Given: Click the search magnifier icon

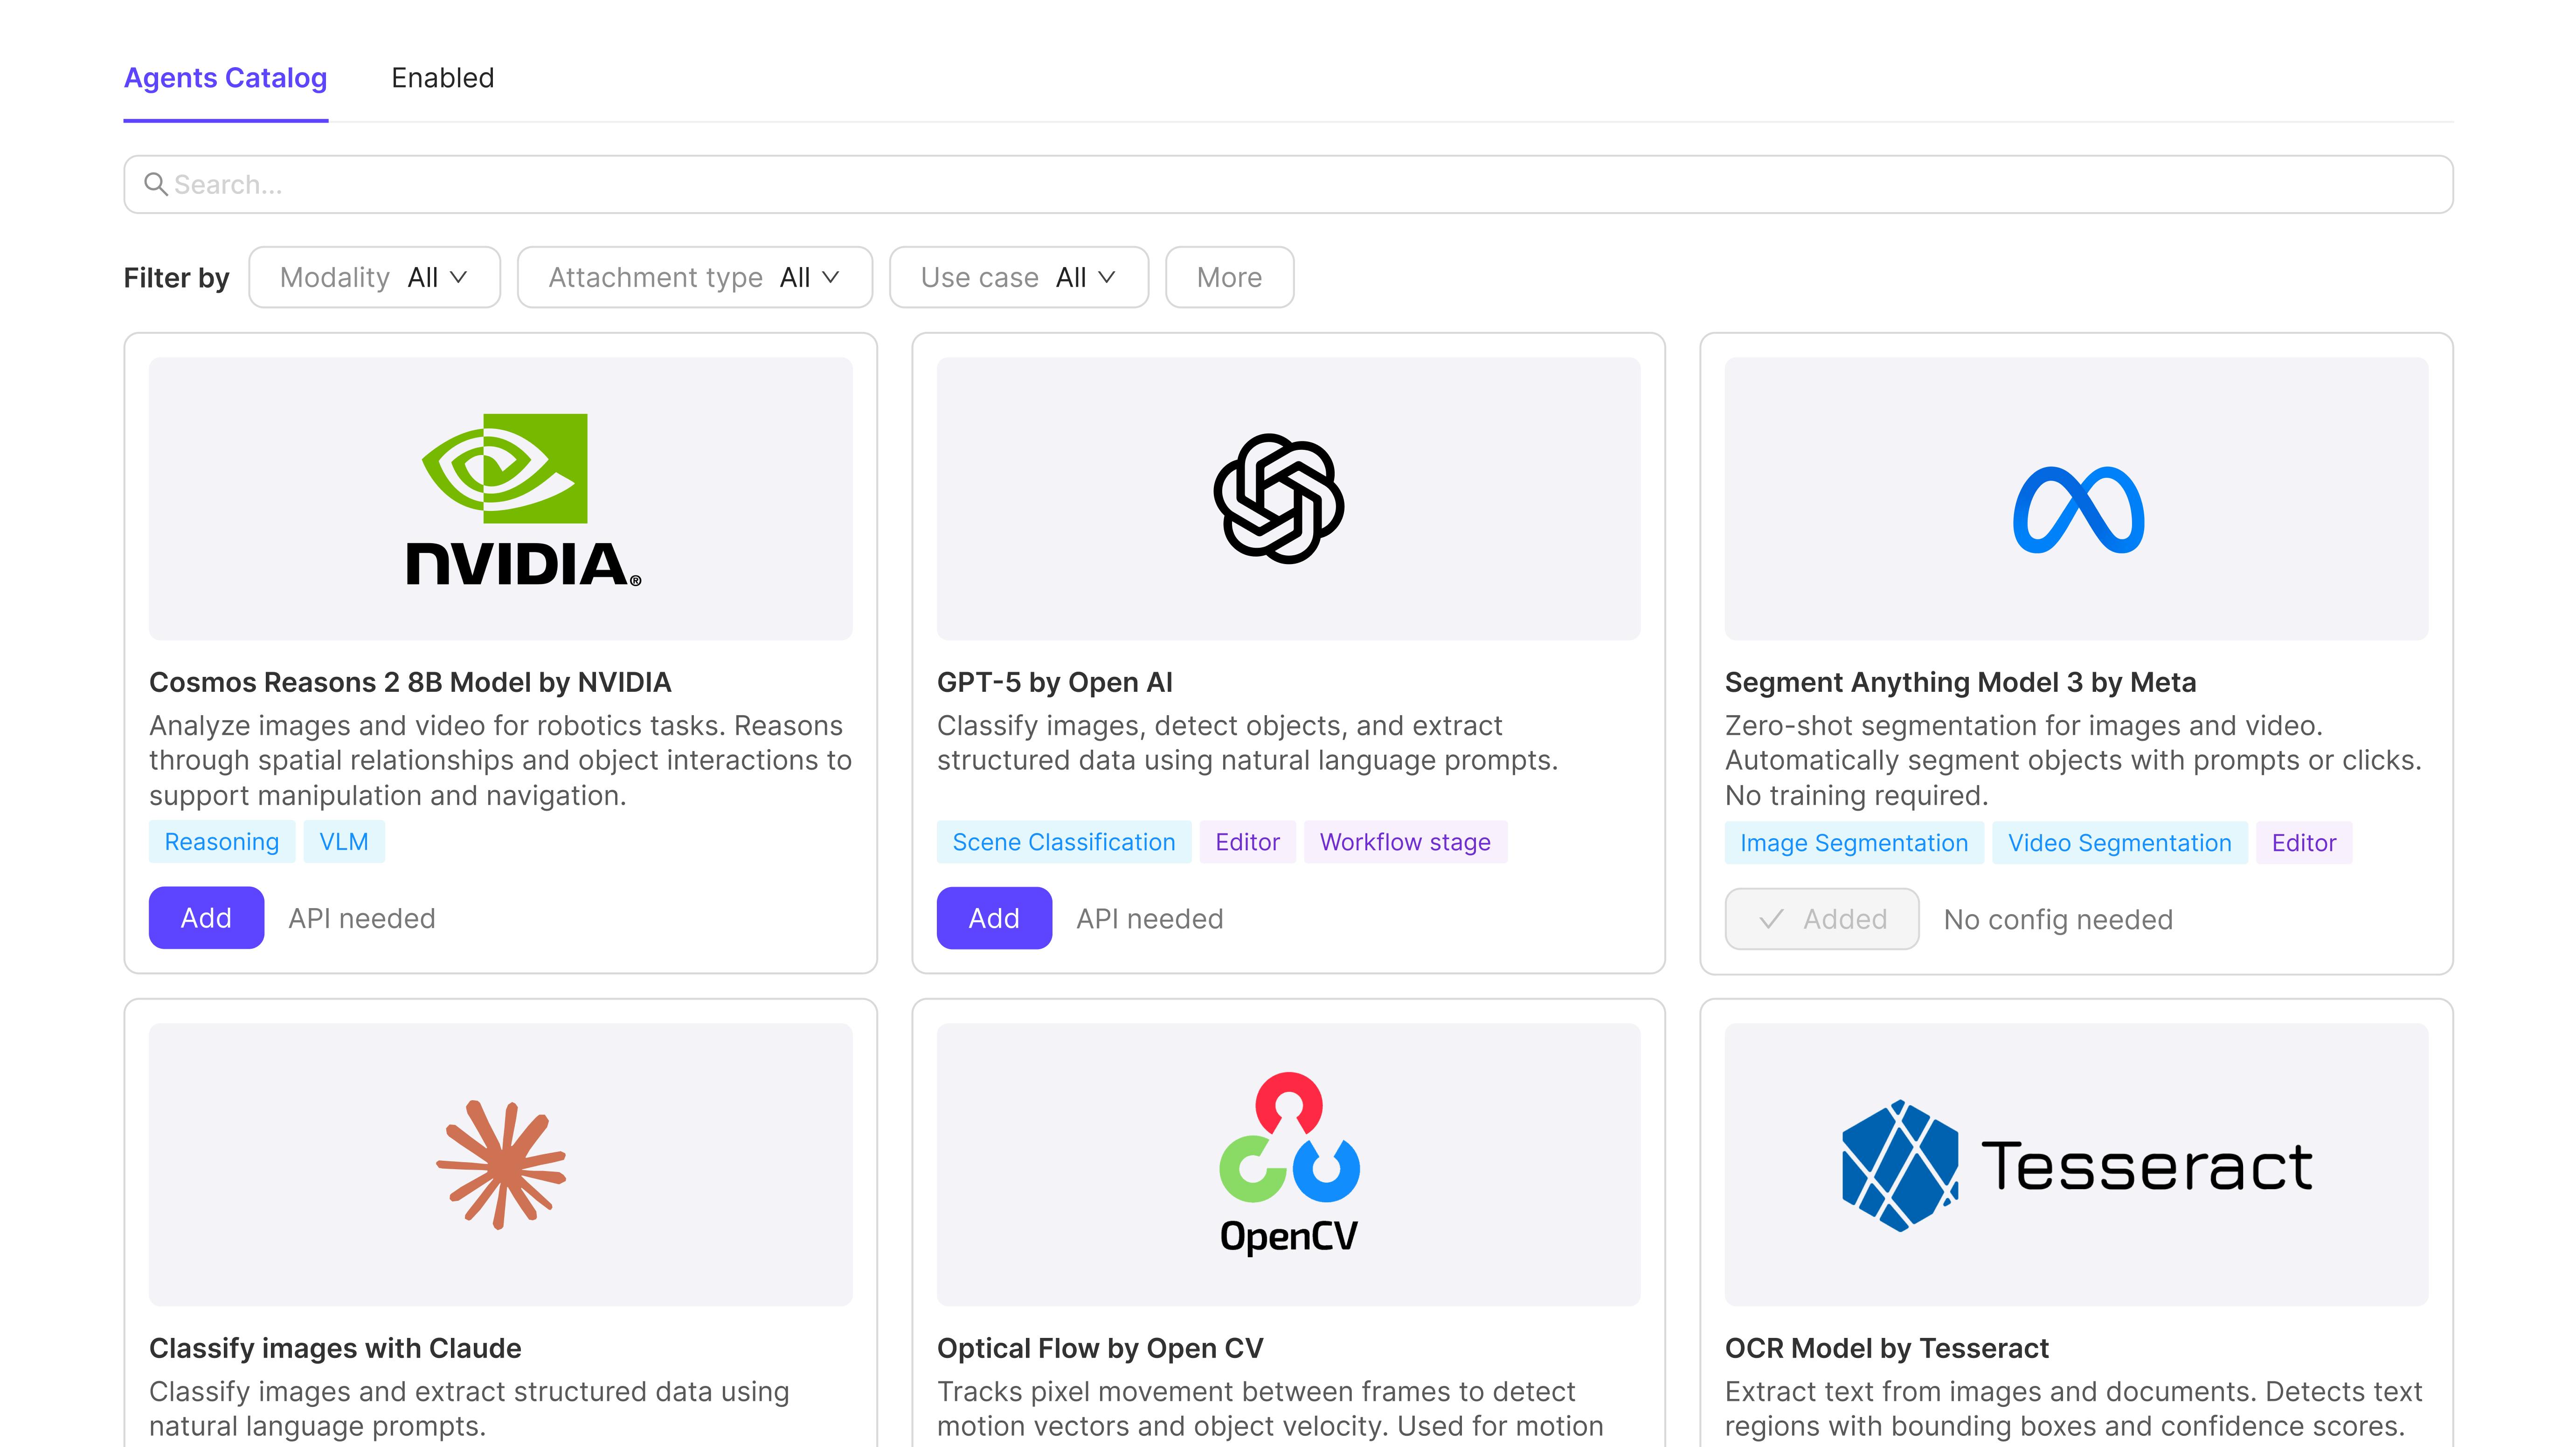Looking at the screenshot, I should point(155,184).
